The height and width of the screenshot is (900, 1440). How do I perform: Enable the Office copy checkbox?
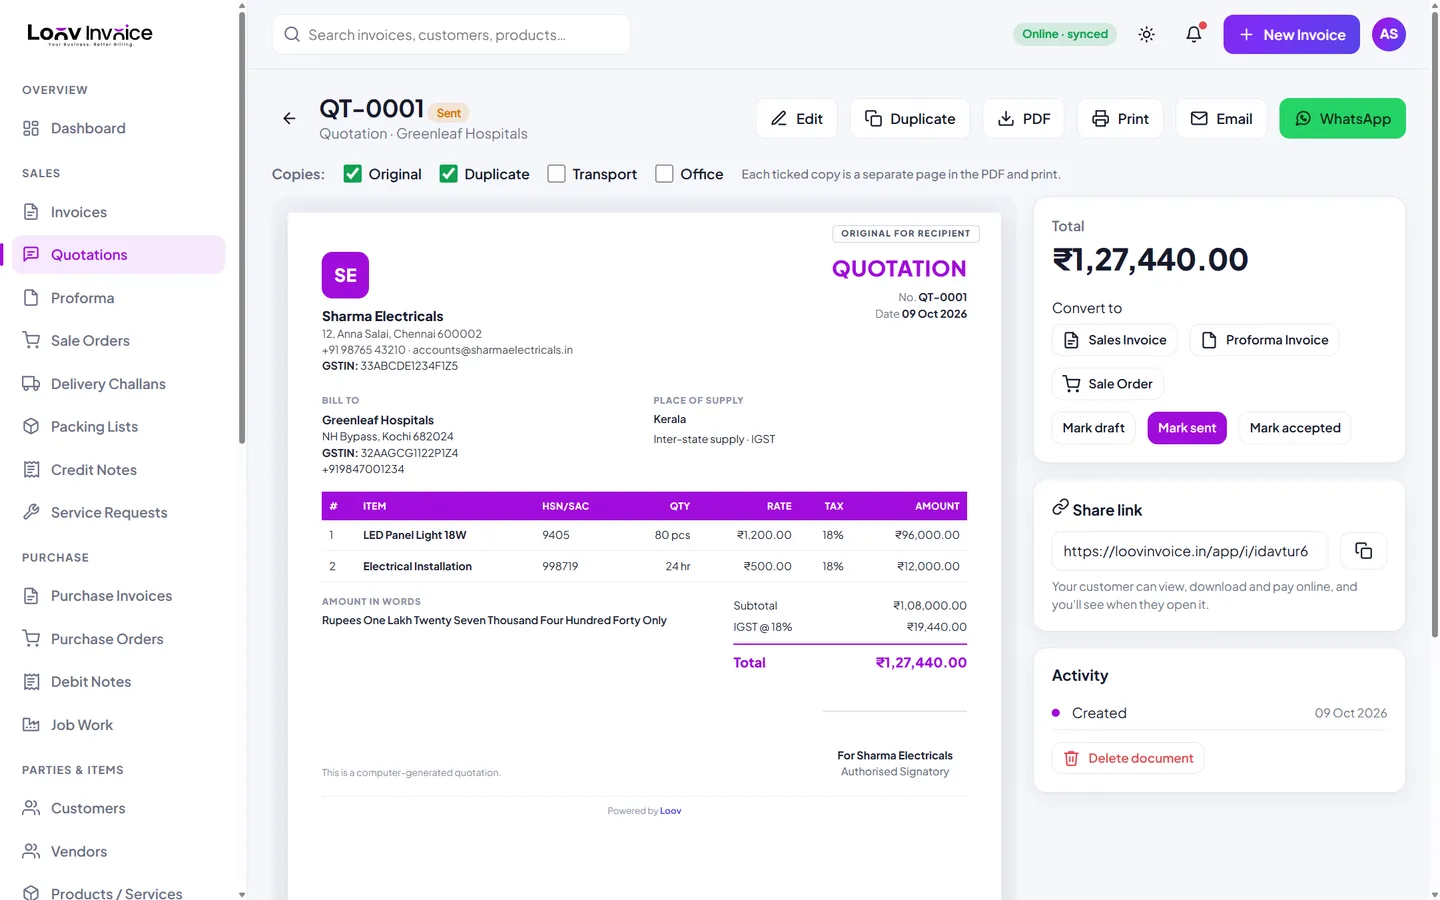[x=664, y=174]
